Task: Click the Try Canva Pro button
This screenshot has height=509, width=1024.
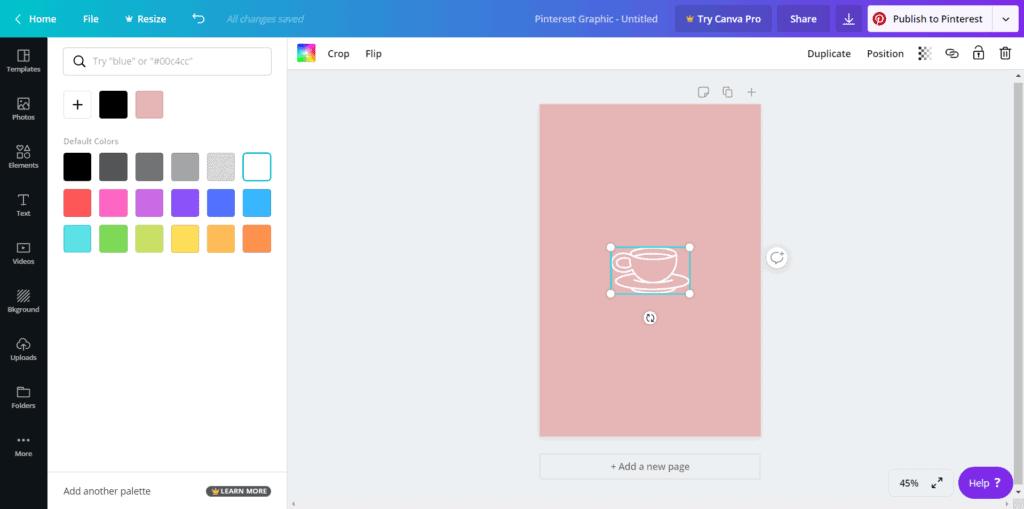Action: click(x=723, y=19)
